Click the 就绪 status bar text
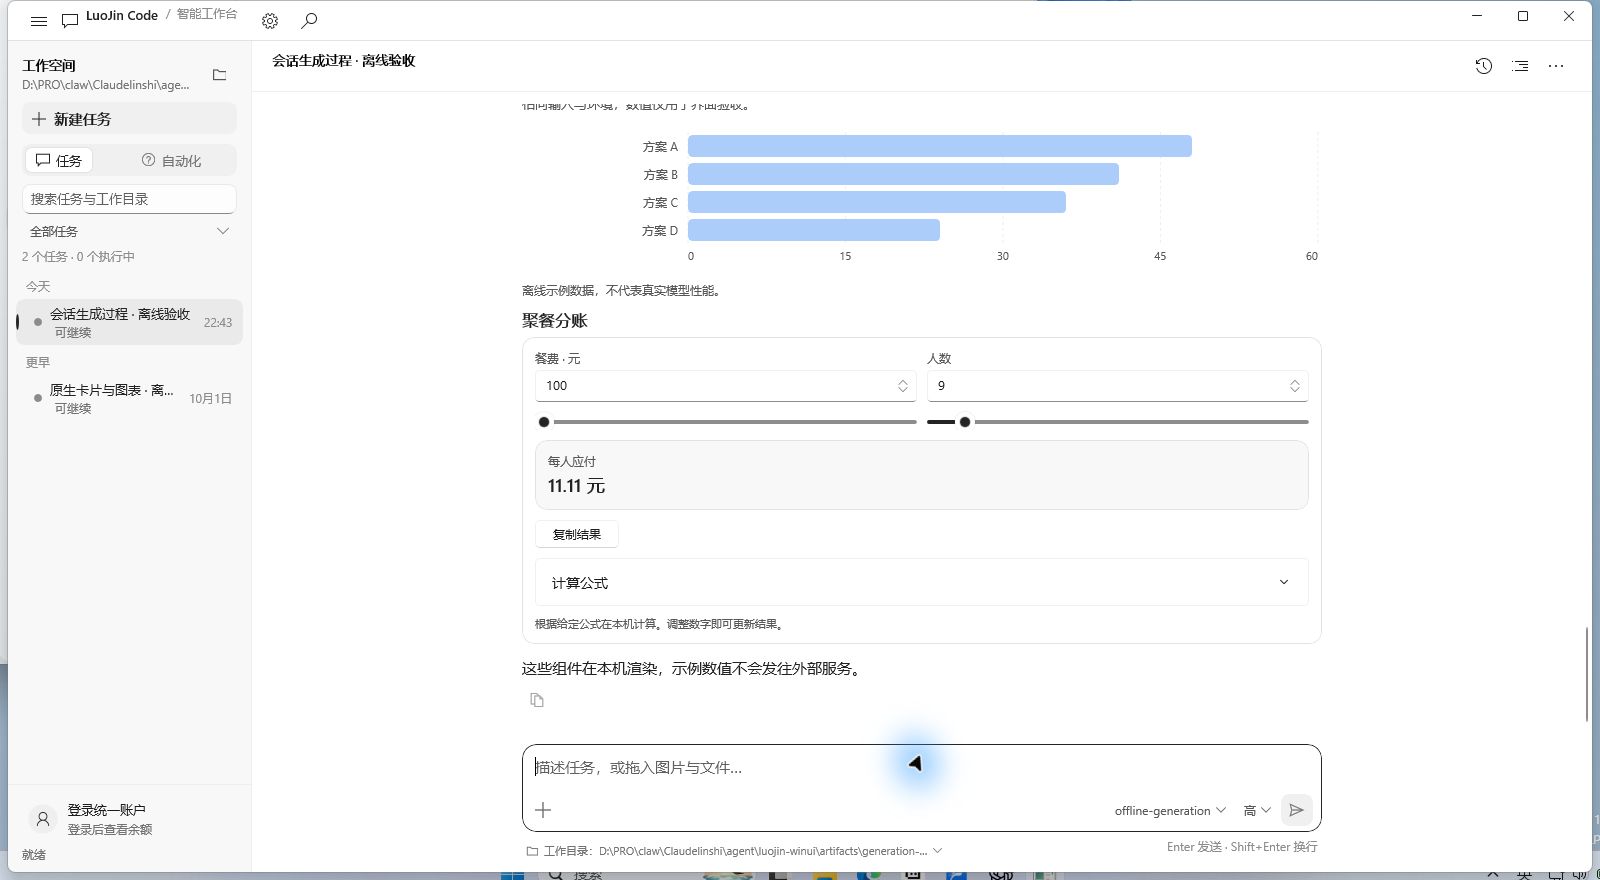The width and height of the screenshot is (1600, 880). point(34,855)
